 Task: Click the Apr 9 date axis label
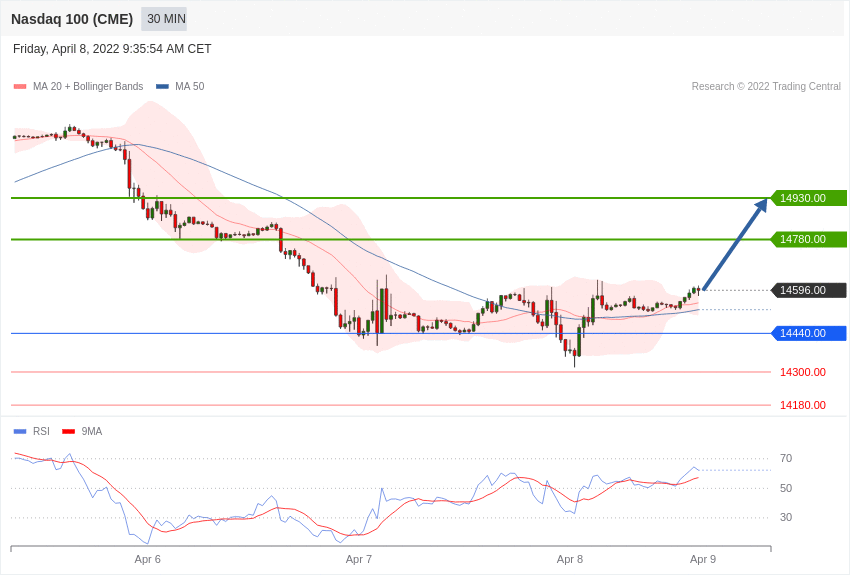coord(703,559)
